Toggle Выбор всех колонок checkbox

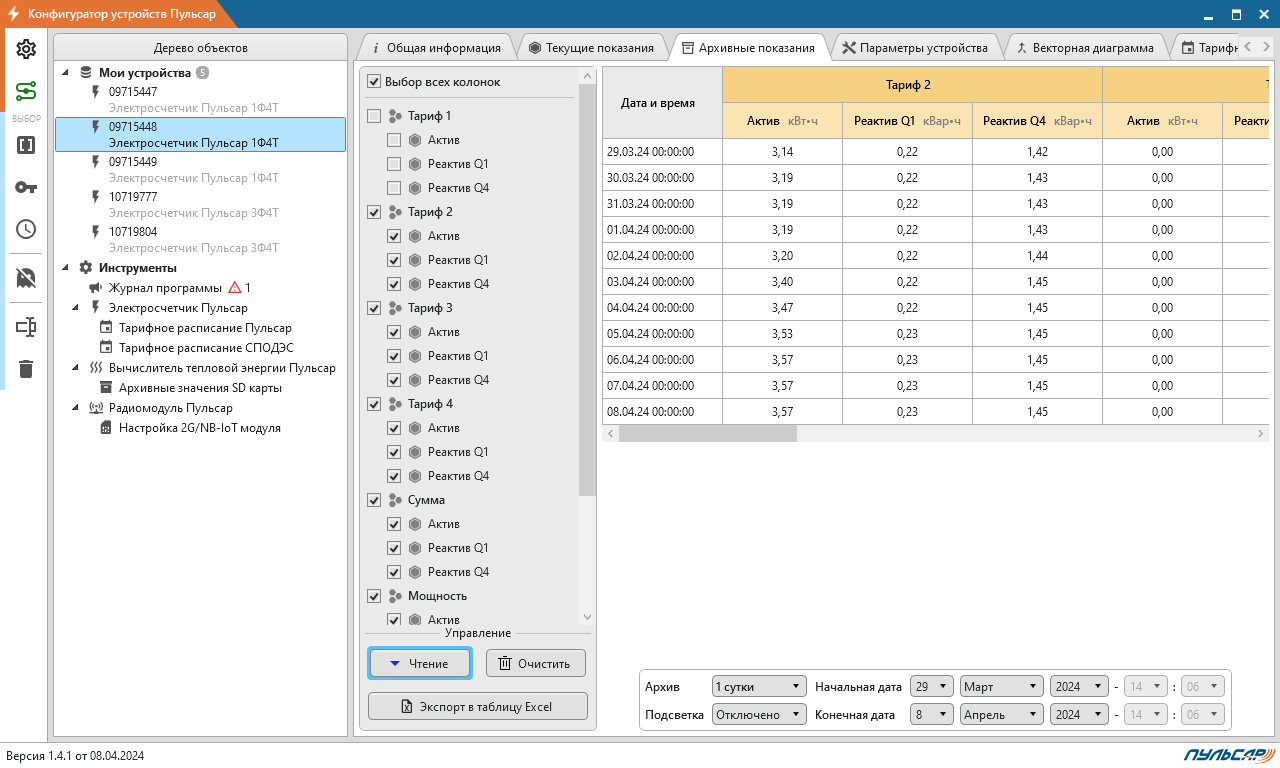(x=374, y=82)
